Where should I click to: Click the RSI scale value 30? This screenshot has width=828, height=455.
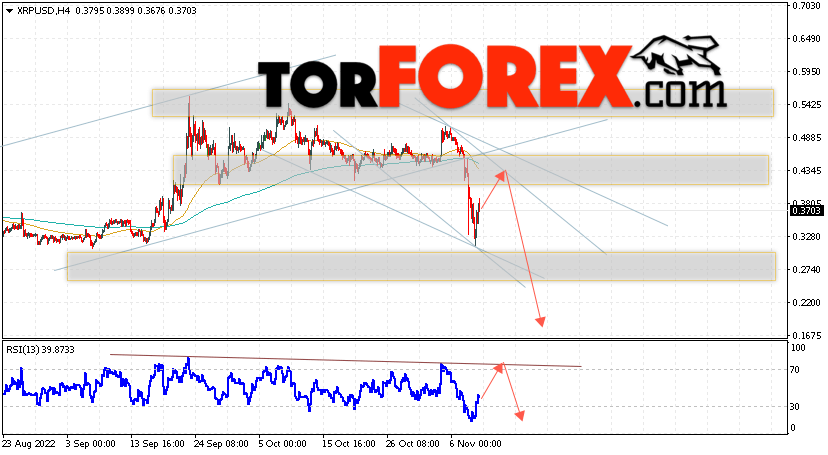pos(796,406)
